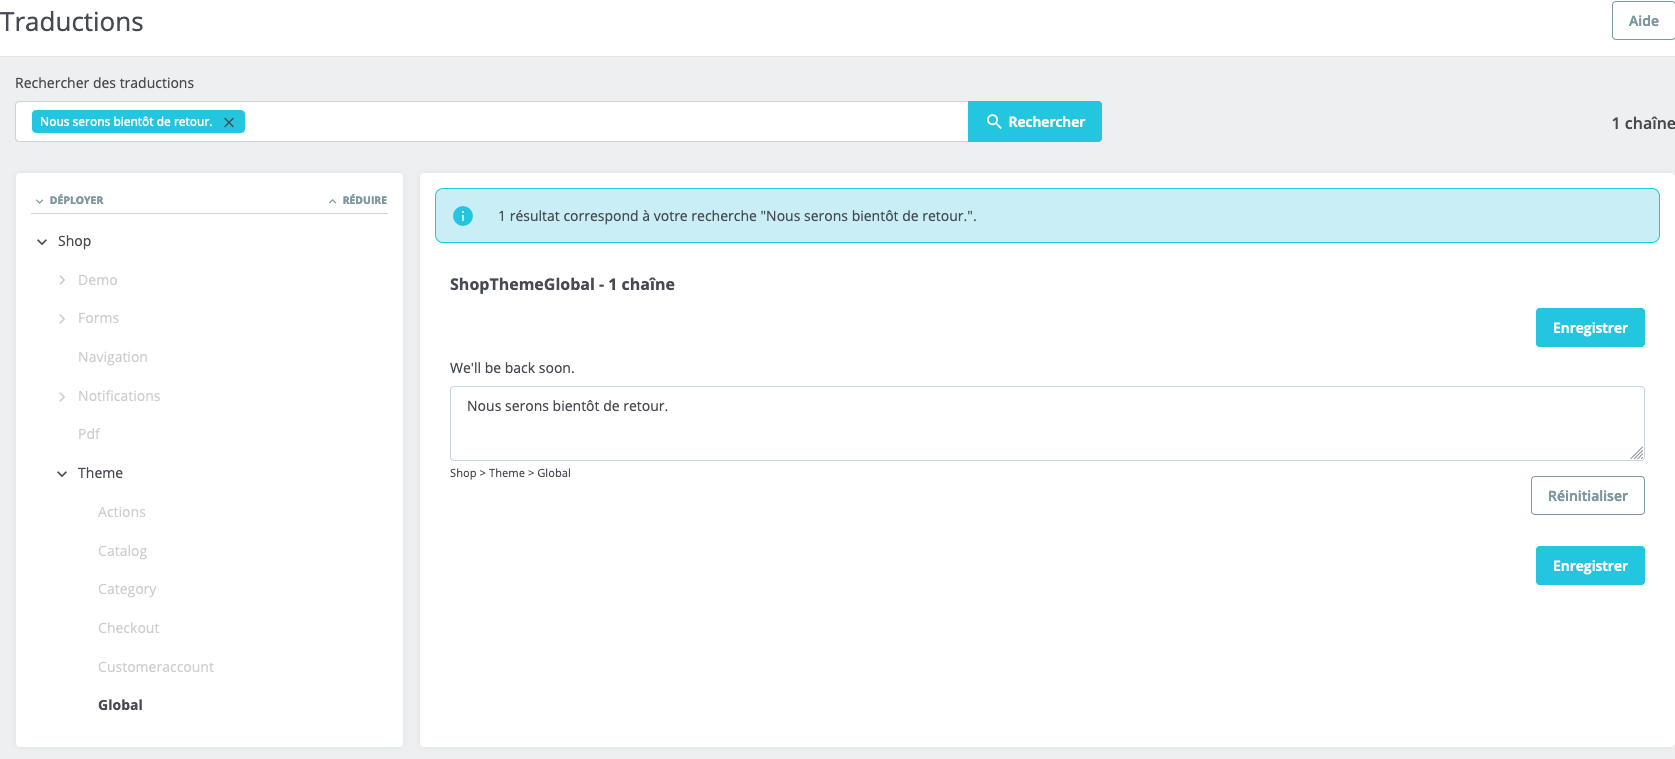Click the bottom Enregistrer button
This screenshot has width=1675, height=759.
click(1590, 566)
